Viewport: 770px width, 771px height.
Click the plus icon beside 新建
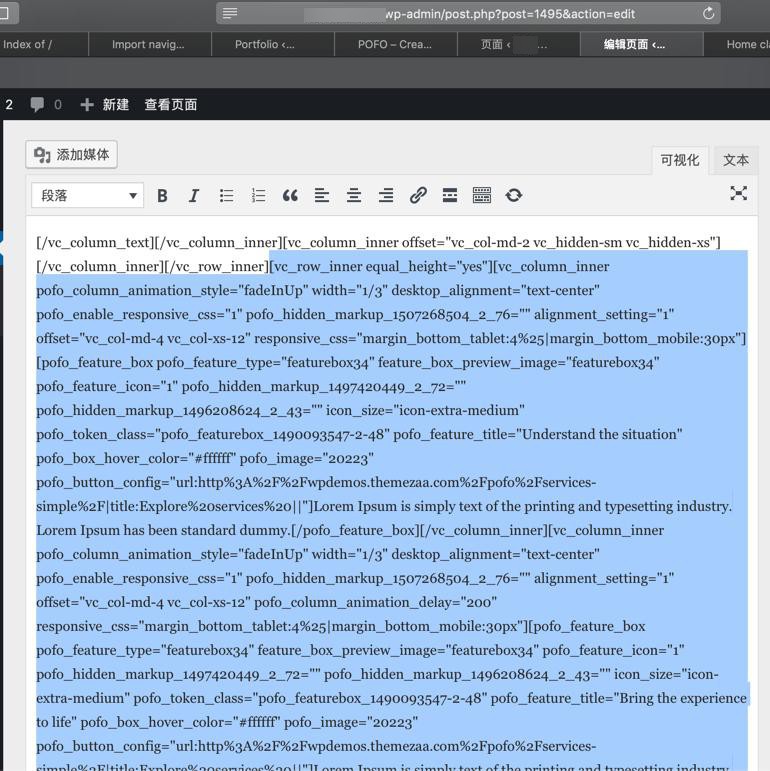pos(87,105)
